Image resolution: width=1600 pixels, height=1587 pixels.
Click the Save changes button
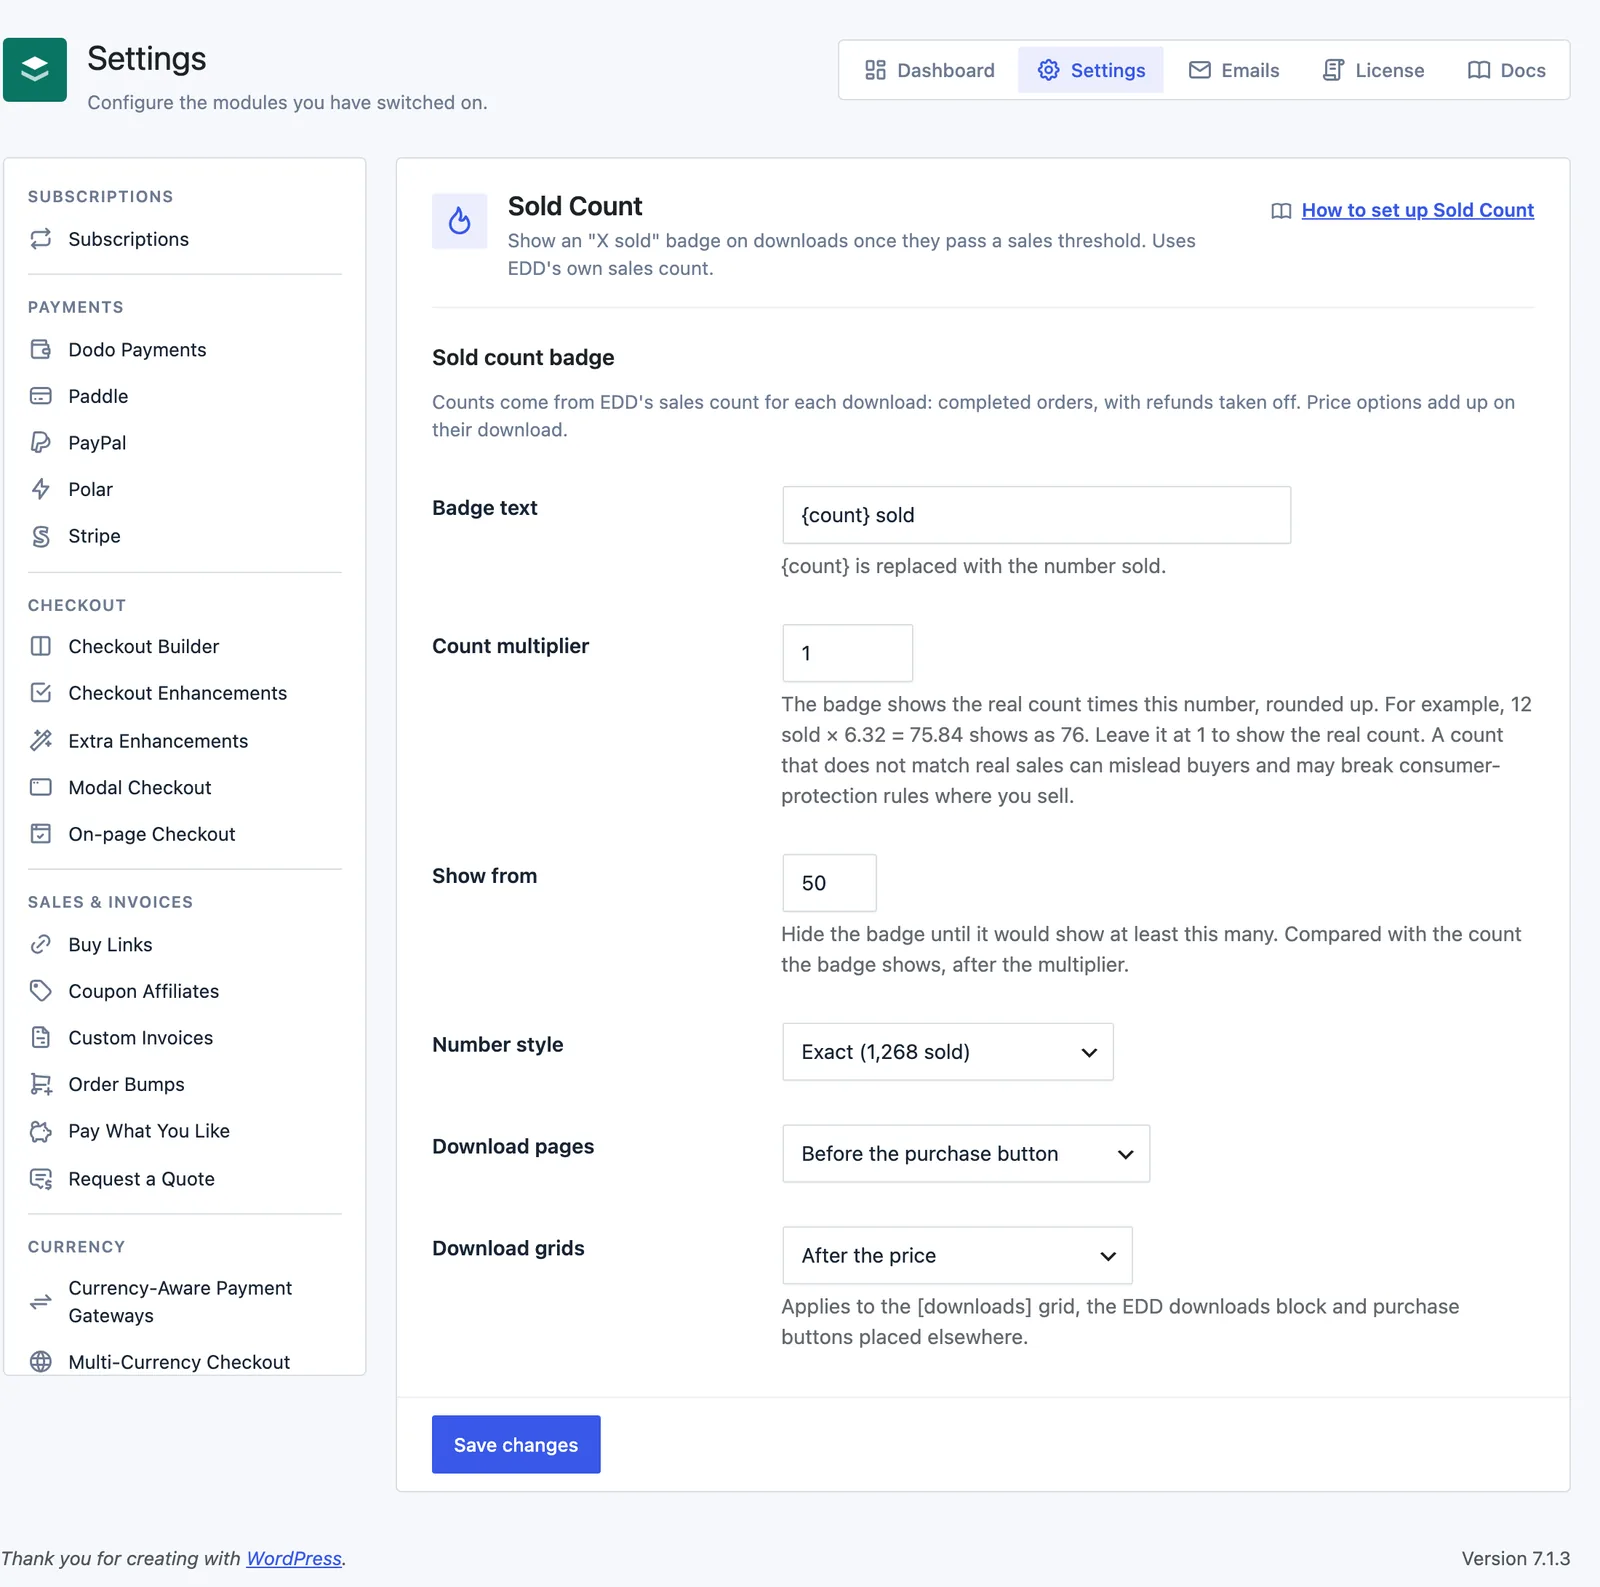(516, 1444)
